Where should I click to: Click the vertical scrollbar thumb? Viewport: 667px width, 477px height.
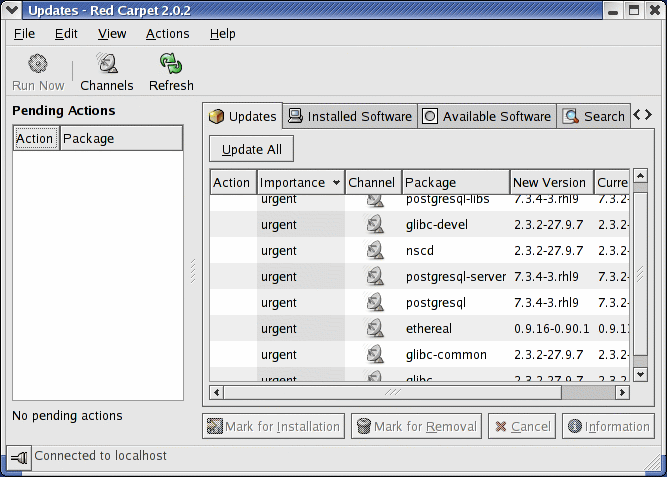[x=640, y=274]
